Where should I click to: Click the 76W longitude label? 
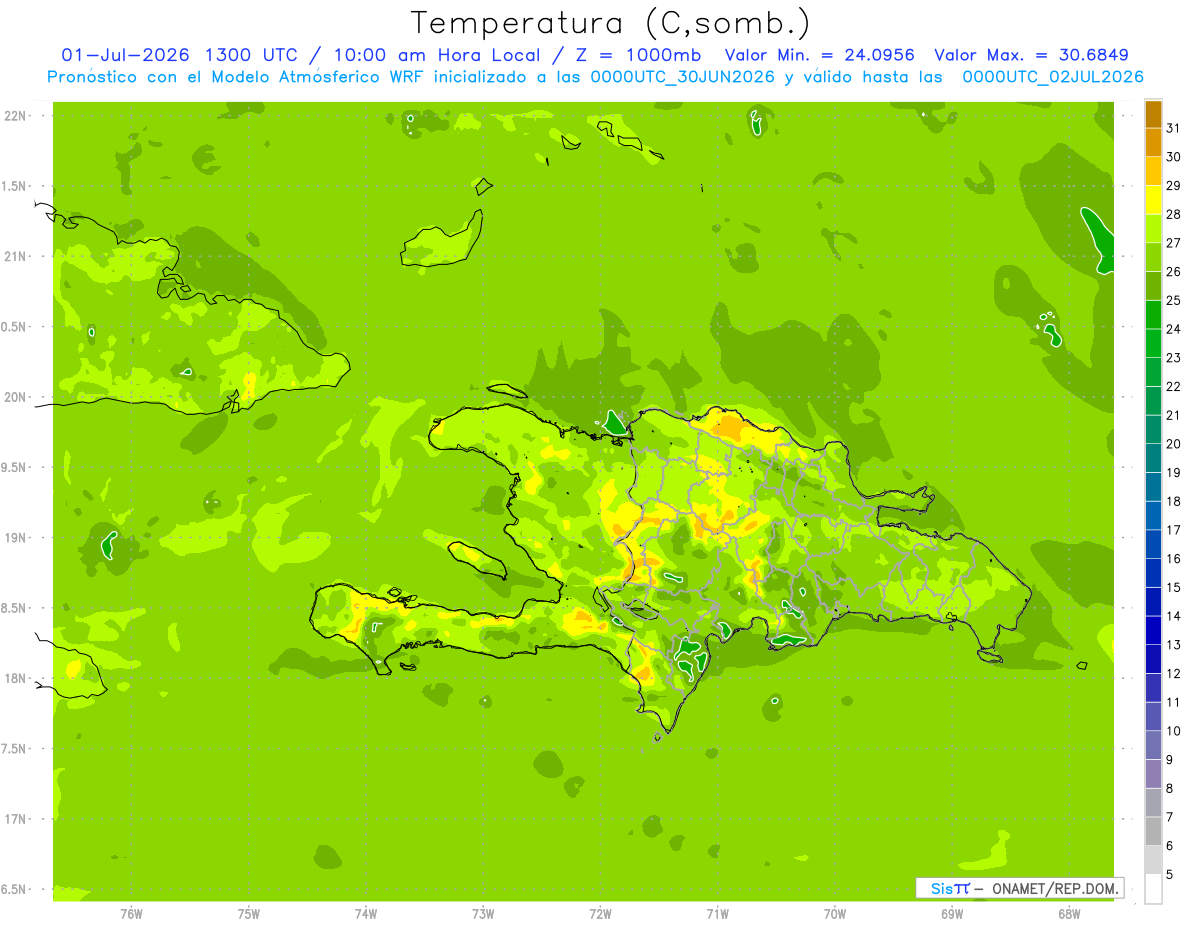pos(131,914)
